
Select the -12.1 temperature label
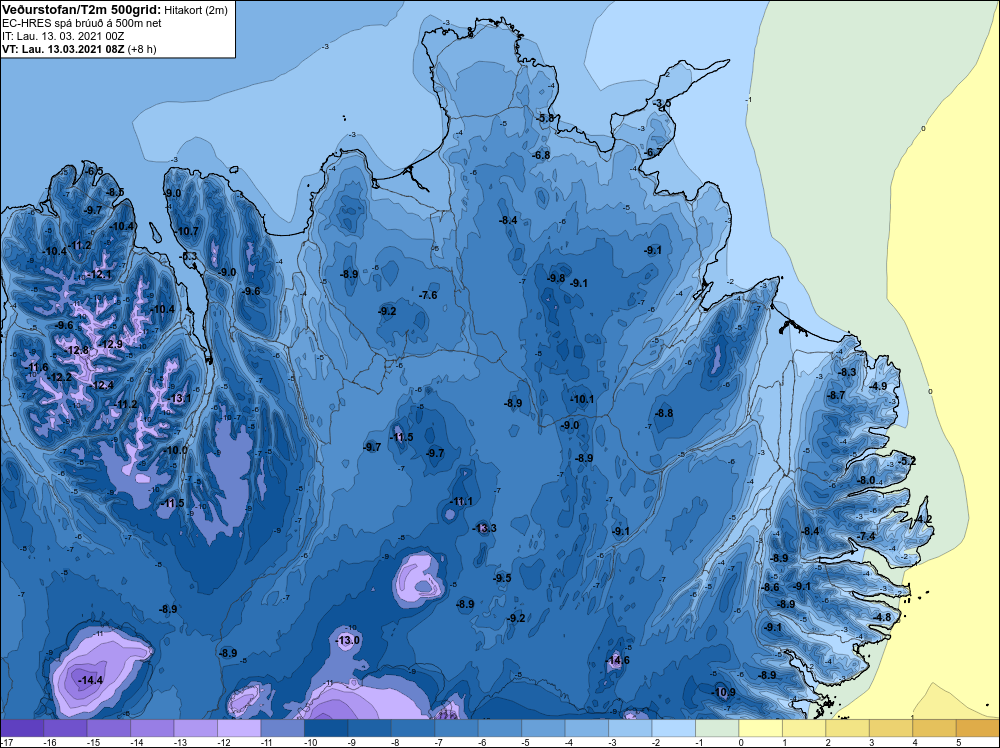(99, 274)
